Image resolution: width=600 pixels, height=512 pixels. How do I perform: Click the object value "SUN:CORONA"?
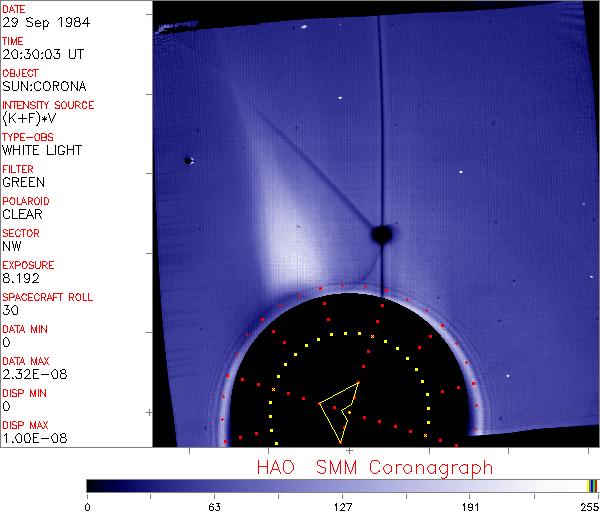pyautogui.click(x=44, y=86)
